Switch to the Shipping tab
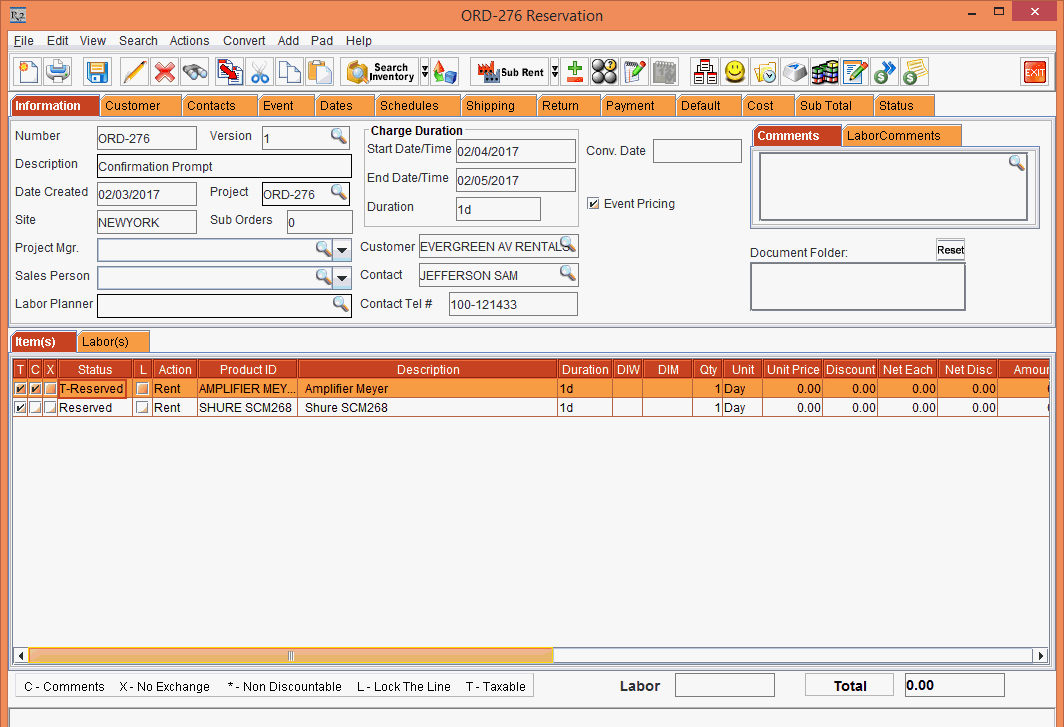This screenshot has height=727, width=1064. click(490, 106)
